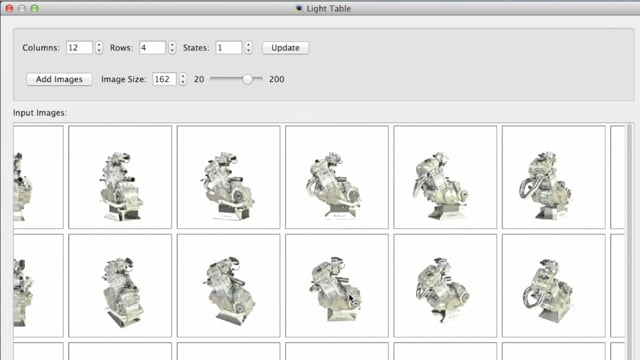Decrease Rows value with down stepper arrow
Viewport: 640px width, 360px height.
tap(172, 51)
